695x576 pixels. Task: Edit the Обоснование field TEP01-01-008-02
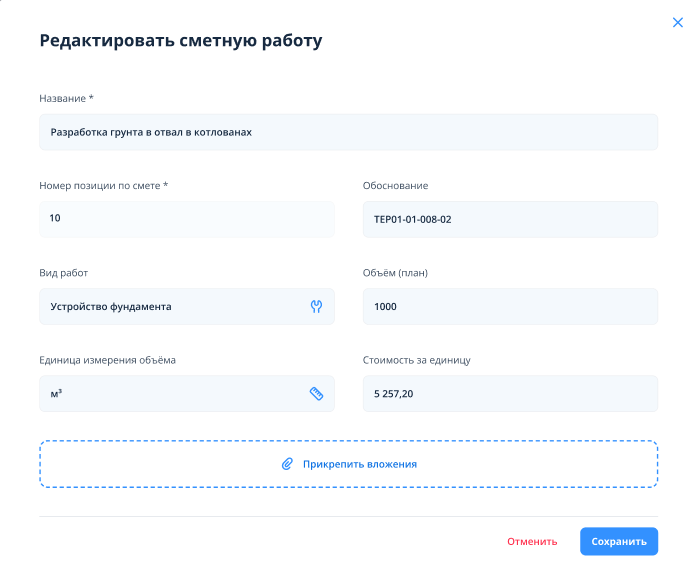pyautogui.click(x=510, y=219)
